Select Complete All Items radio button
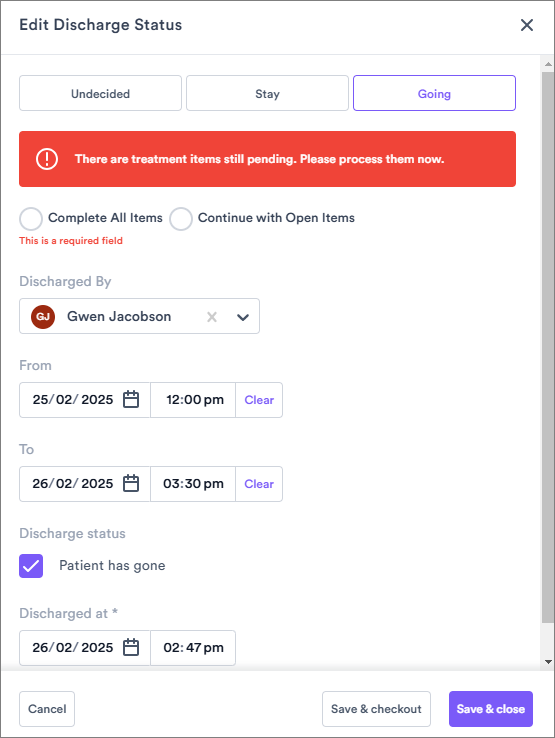 (x=31, y=219)
